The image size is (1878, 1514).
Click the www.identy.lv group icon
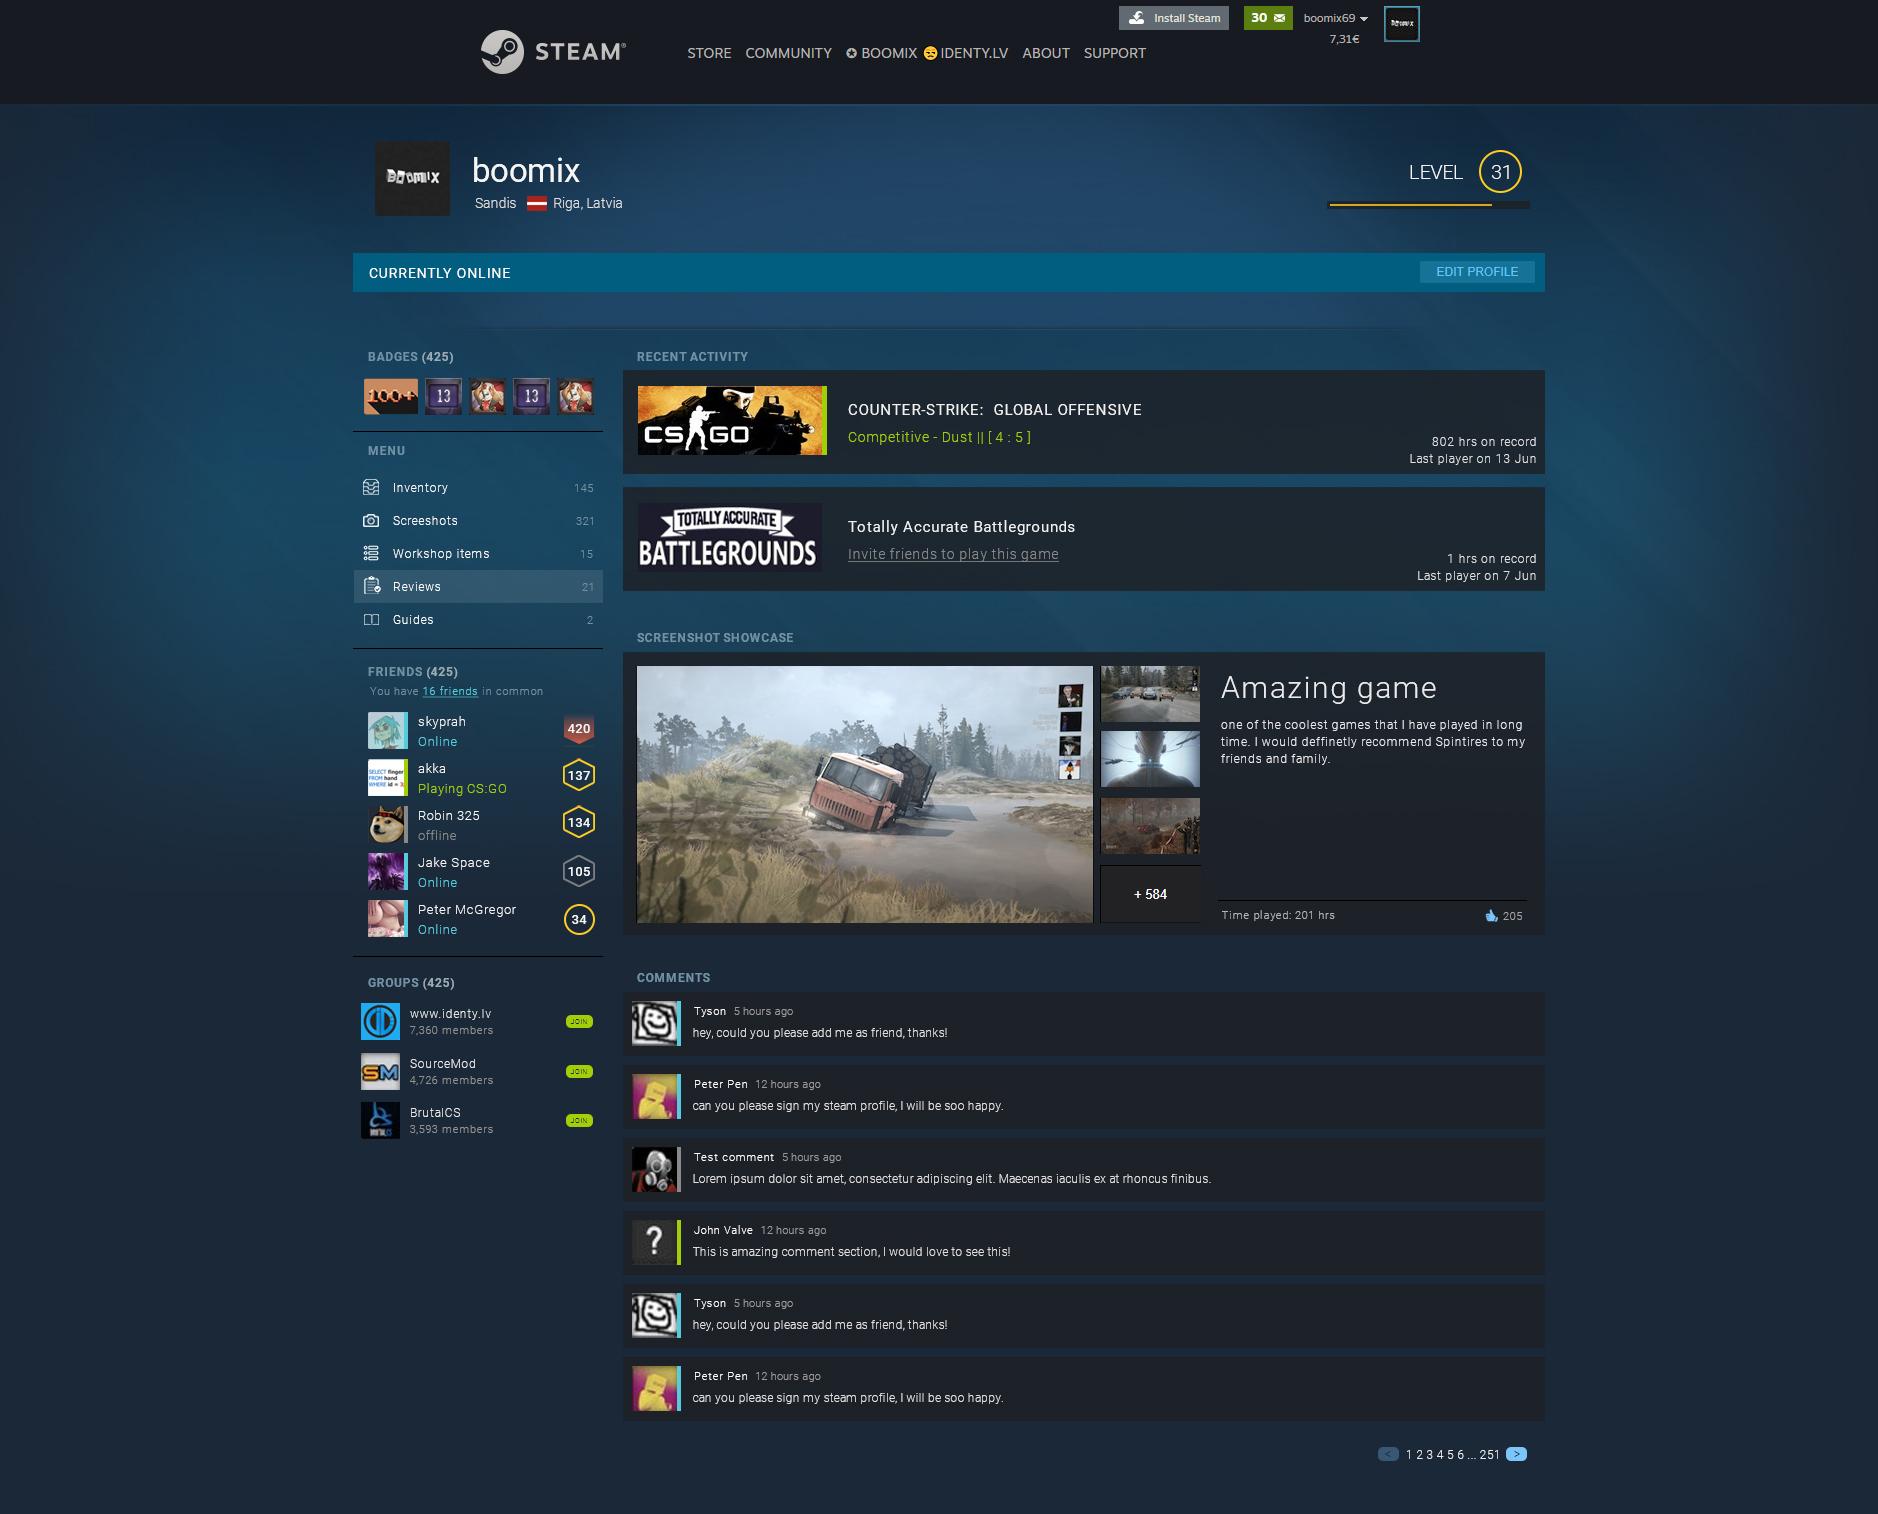pos(380,1021)
